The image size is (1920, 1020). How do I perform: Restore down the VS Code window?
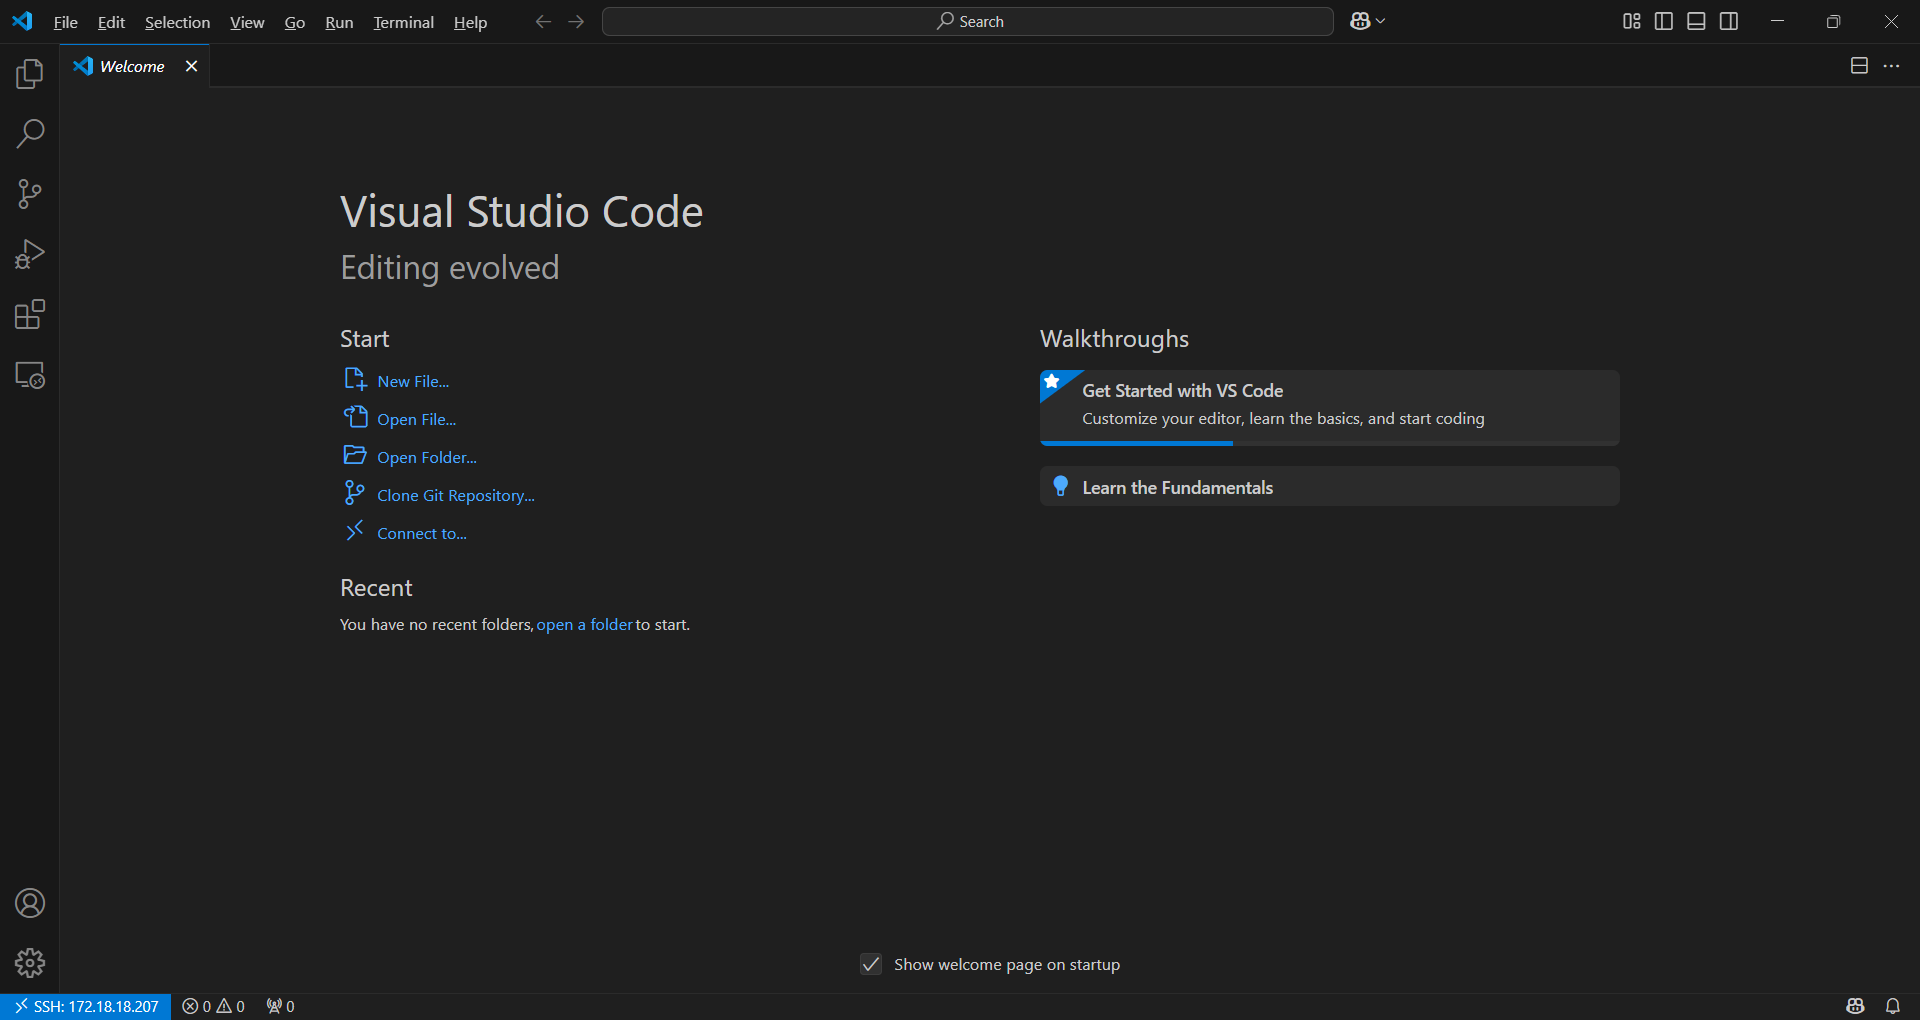click(x=1833, y=21)
